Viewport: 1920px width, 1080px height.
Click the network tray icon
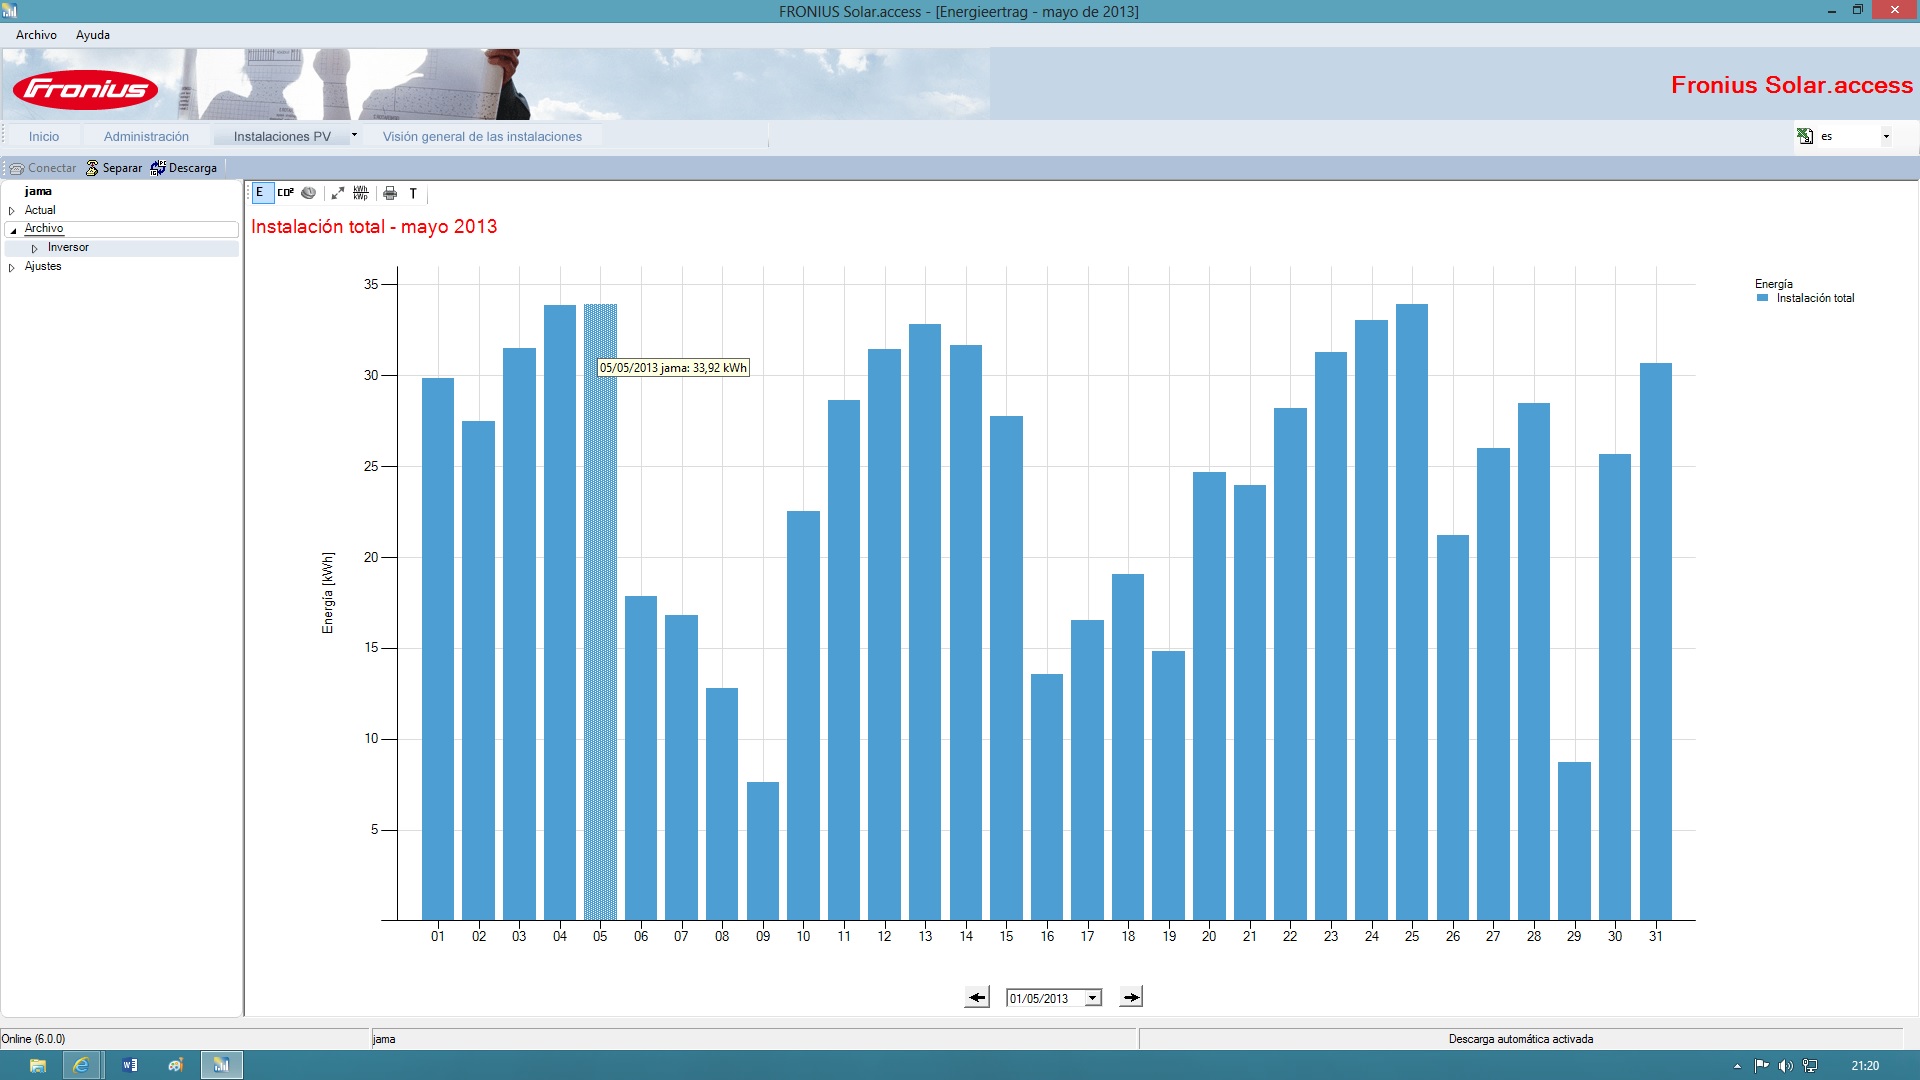[x=1810, y=1066]
